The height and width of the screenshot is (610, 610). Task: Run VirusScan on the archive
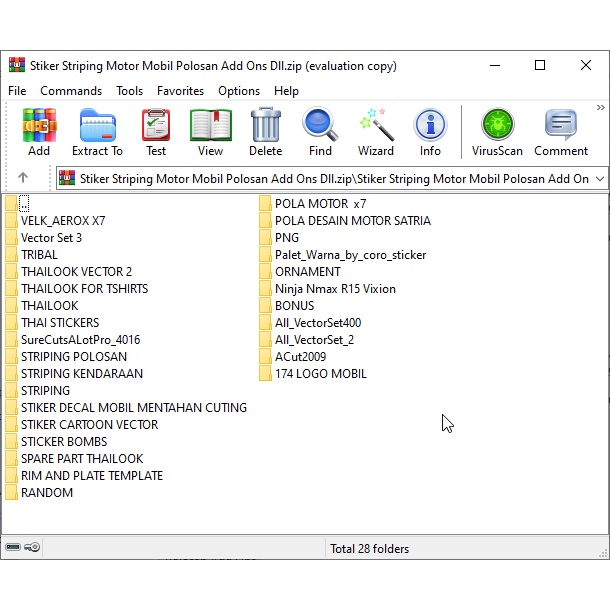tap(497, 132)
